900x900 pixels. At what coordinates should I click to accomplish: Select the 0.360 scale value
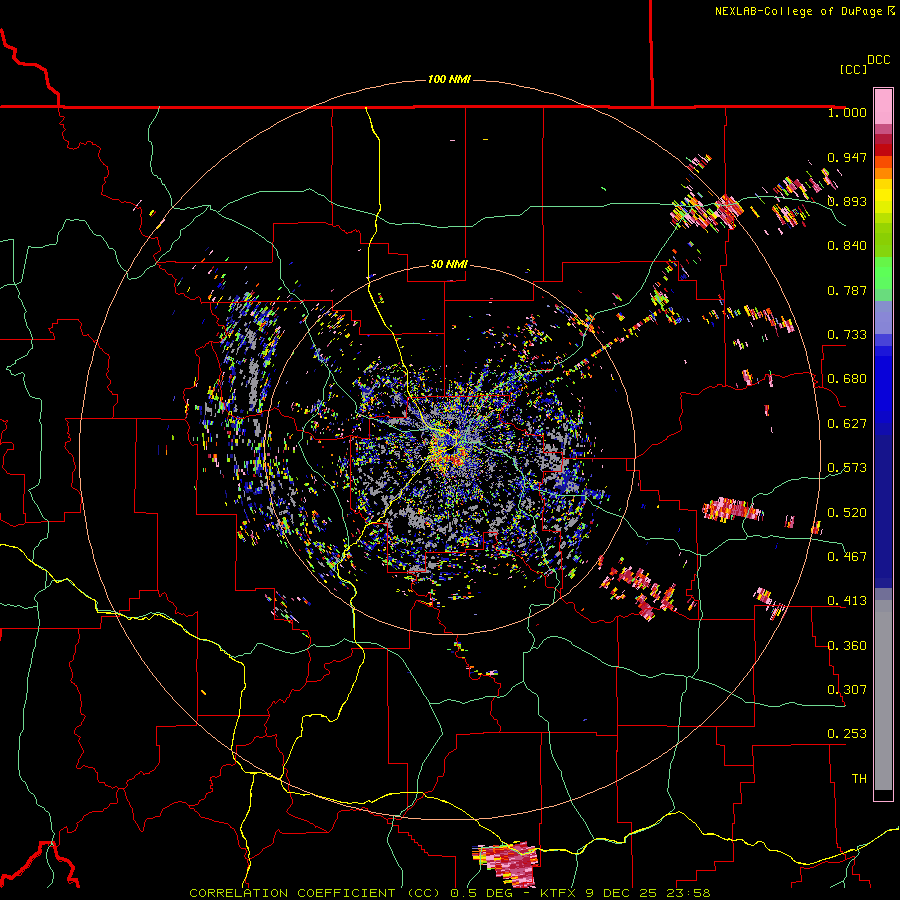coord(847,646)
